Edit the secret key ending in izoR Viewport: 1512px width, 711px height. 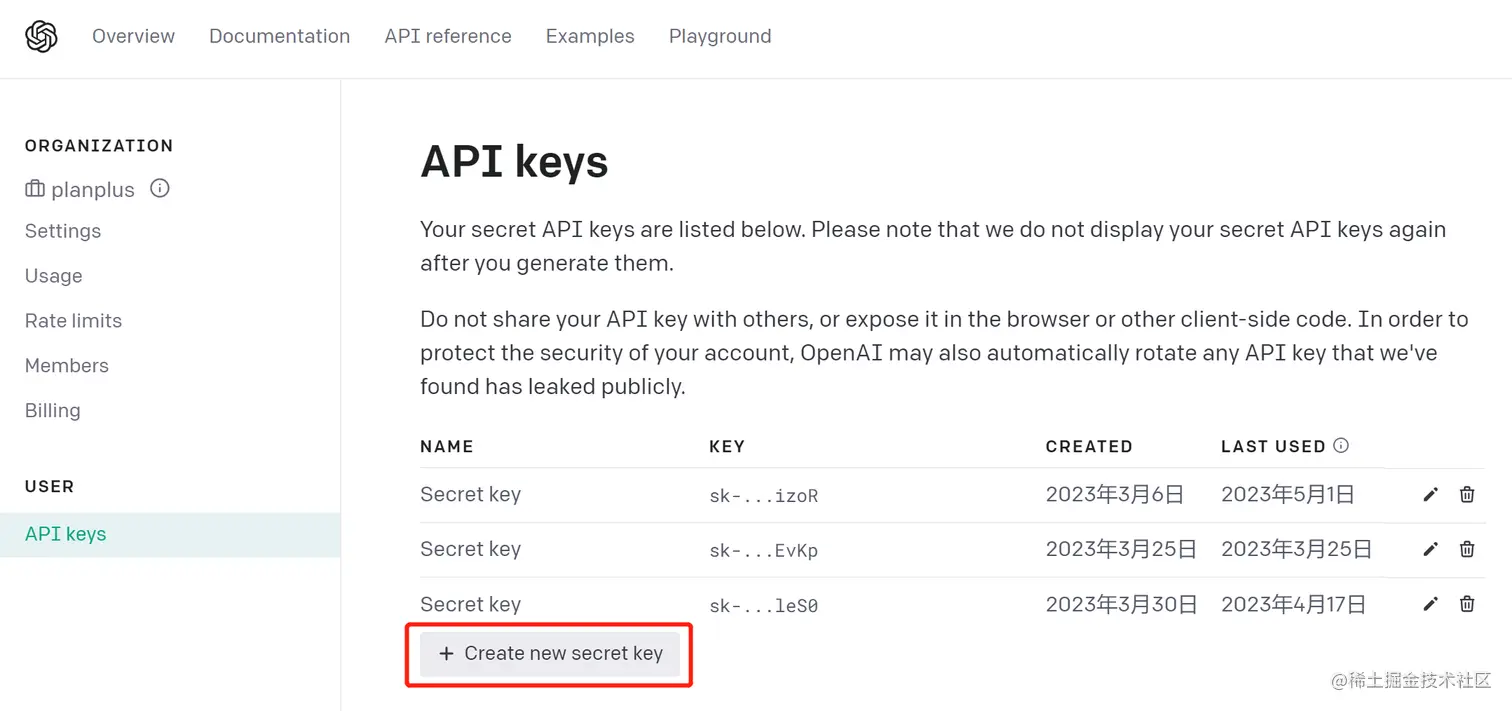[x=1431, y=494]
